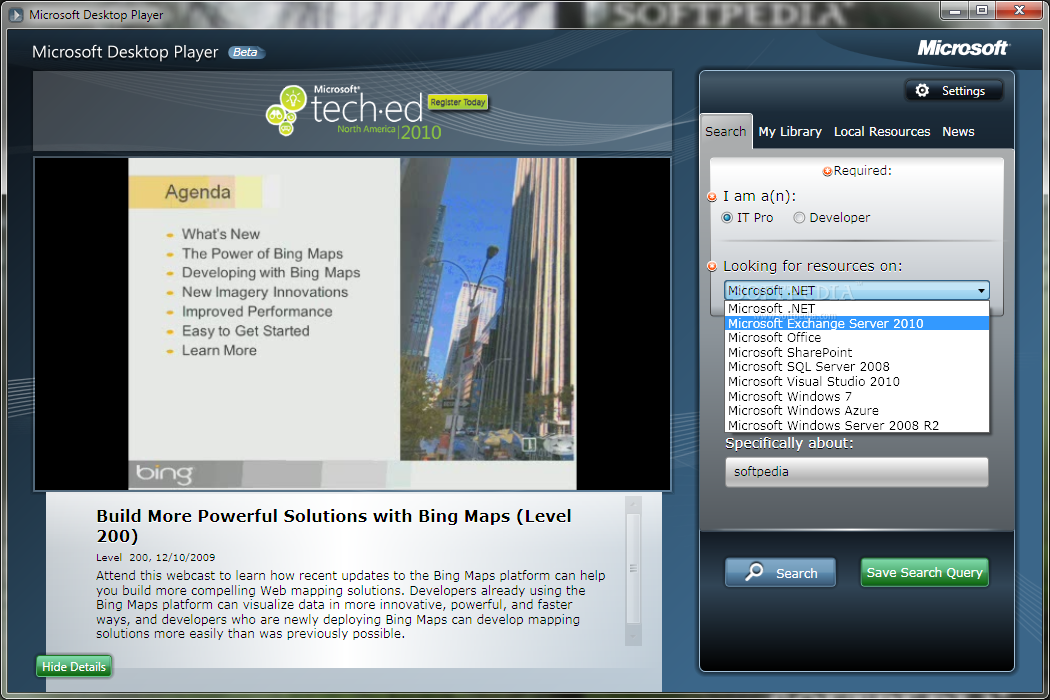Choose Microsoft Visual Studio 2010 option
The height and width of the screenshot is (700, 1050).
[856, 382]
